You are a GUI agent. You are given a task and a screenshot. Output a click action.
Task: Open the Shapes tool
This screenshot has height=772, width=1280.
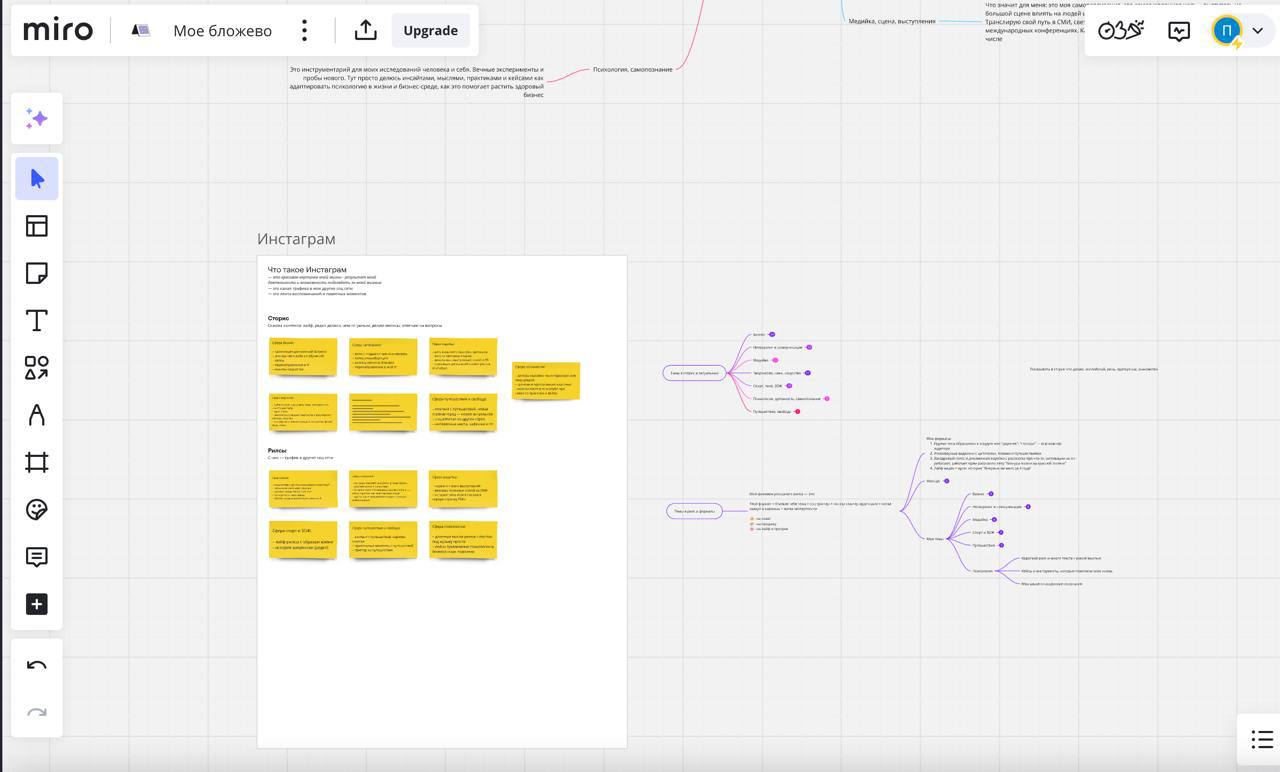click(x=37, y=368)
